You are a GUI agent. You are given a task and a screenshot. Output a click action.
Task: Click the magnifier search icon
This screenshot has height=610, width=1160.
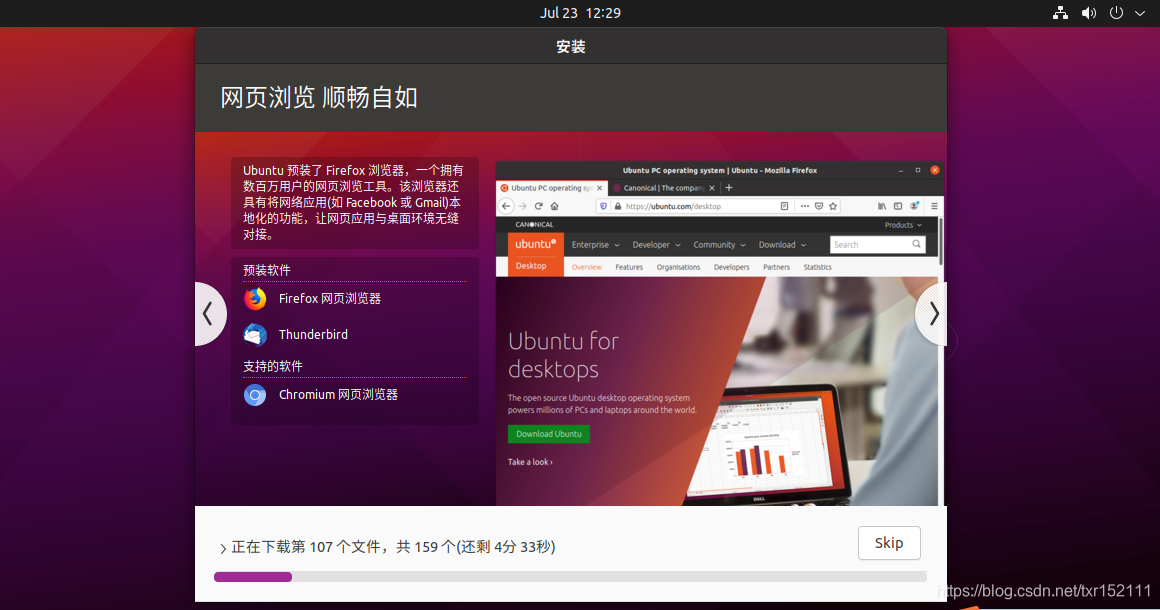(x=917, y=244)
